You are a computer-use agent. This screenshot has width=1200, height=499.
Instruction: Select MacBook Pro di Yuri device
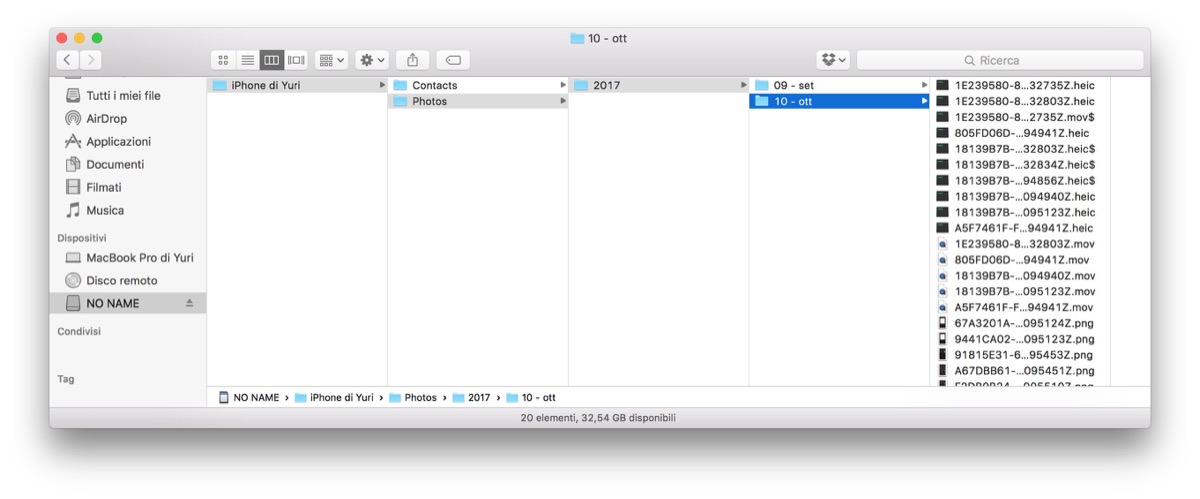click(x=127, y=258)
